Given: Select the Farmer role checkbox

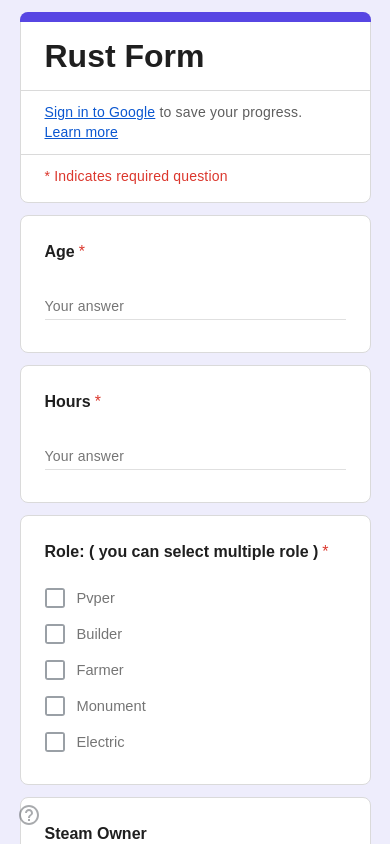Looking at the screenshot, I should coord(55,670).
